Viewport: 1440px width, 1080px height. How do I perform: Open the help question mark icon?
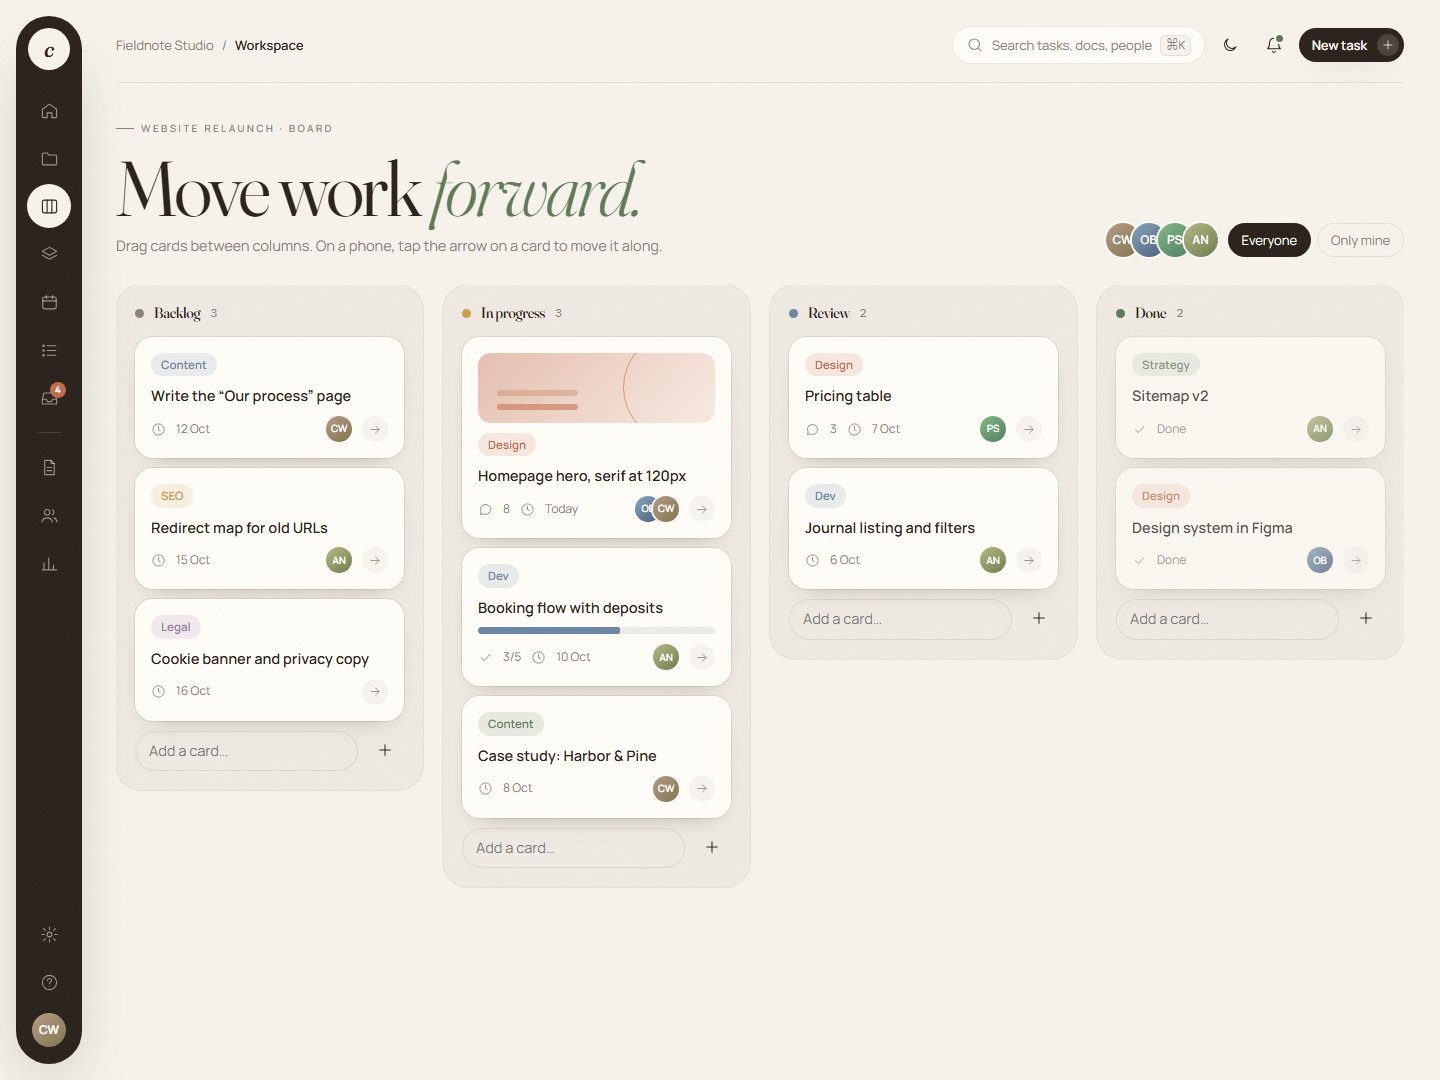point(49,982)
